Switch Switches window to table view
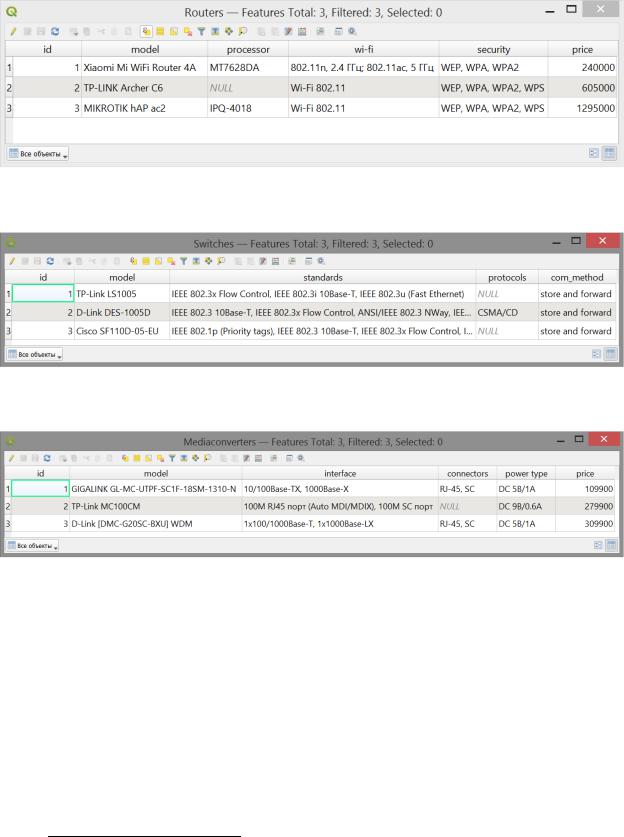624x837 pixels. point(610,354)
